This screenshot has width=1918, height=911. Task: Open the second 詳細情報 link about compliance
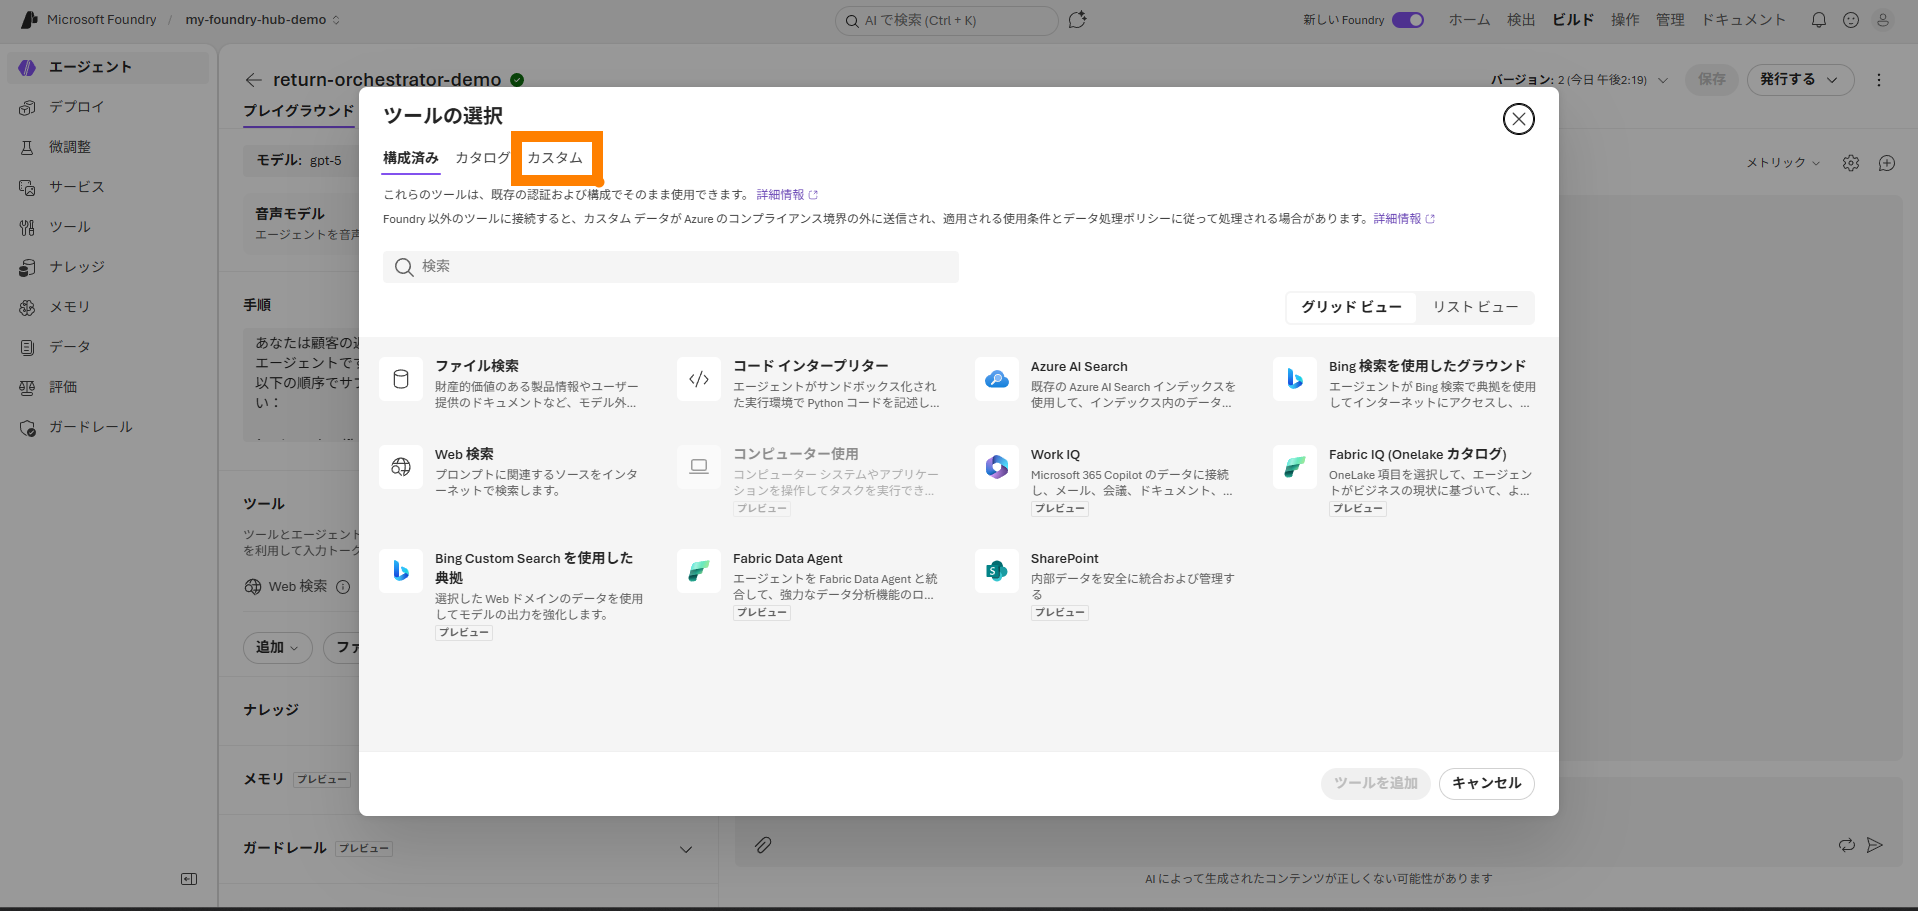(x=1404, y=219)
